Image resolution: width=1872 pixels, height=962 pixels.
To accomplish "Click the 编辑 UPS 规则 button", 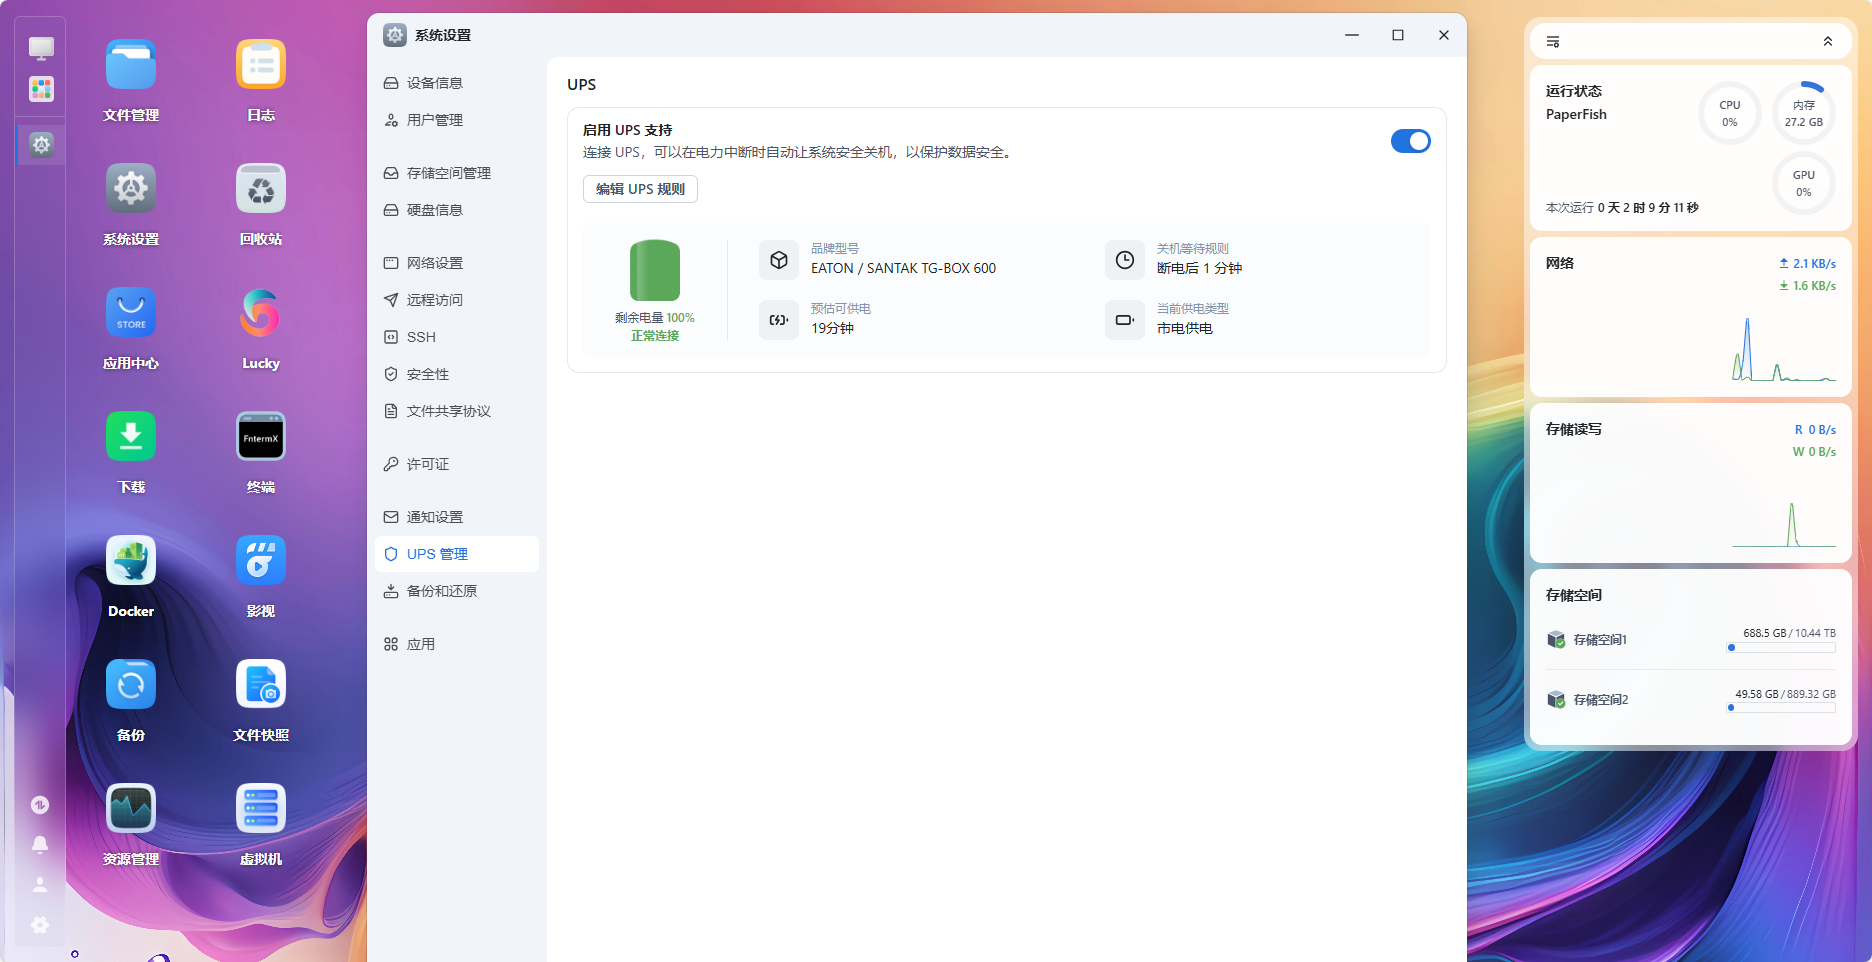I will click(640, 189).
